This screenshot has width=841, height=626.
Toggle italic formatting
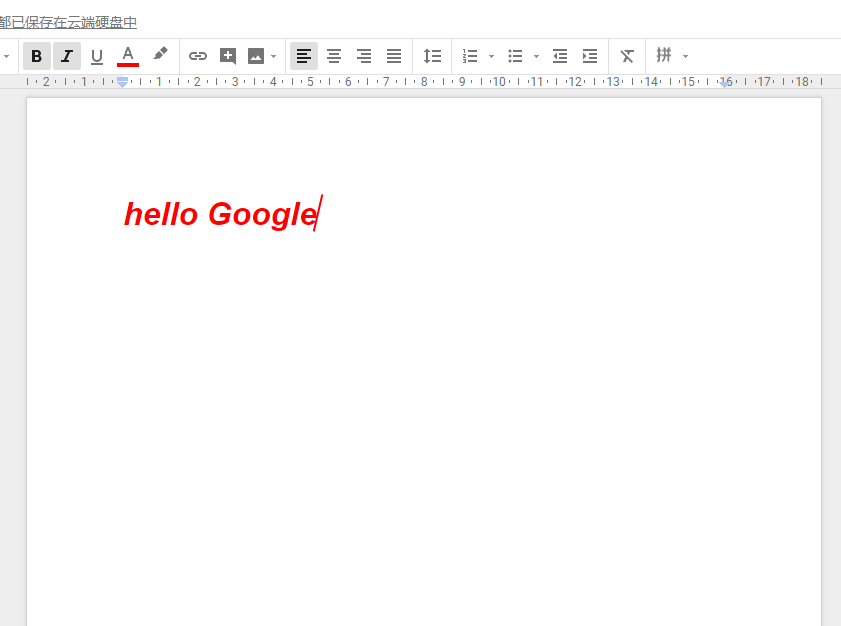(67, 56)
